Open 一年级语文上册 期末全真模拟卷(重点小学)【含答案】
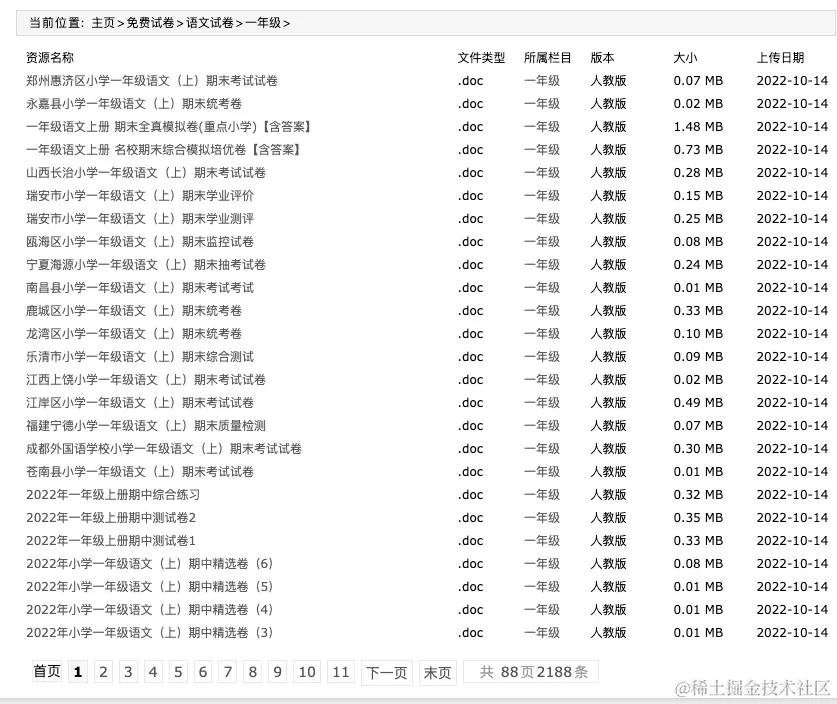The image size is (837, 704). click(169, 126)
